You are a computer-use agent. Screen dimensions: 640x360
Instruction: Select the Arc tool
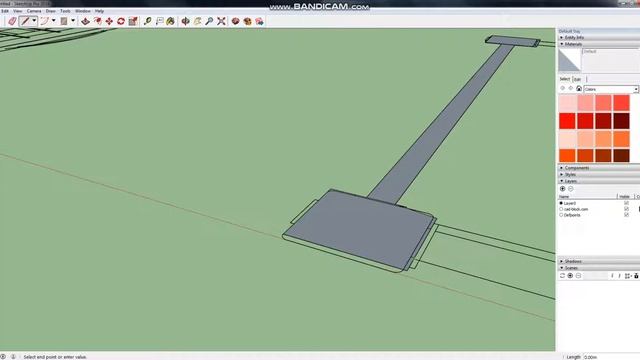point(44,21)
